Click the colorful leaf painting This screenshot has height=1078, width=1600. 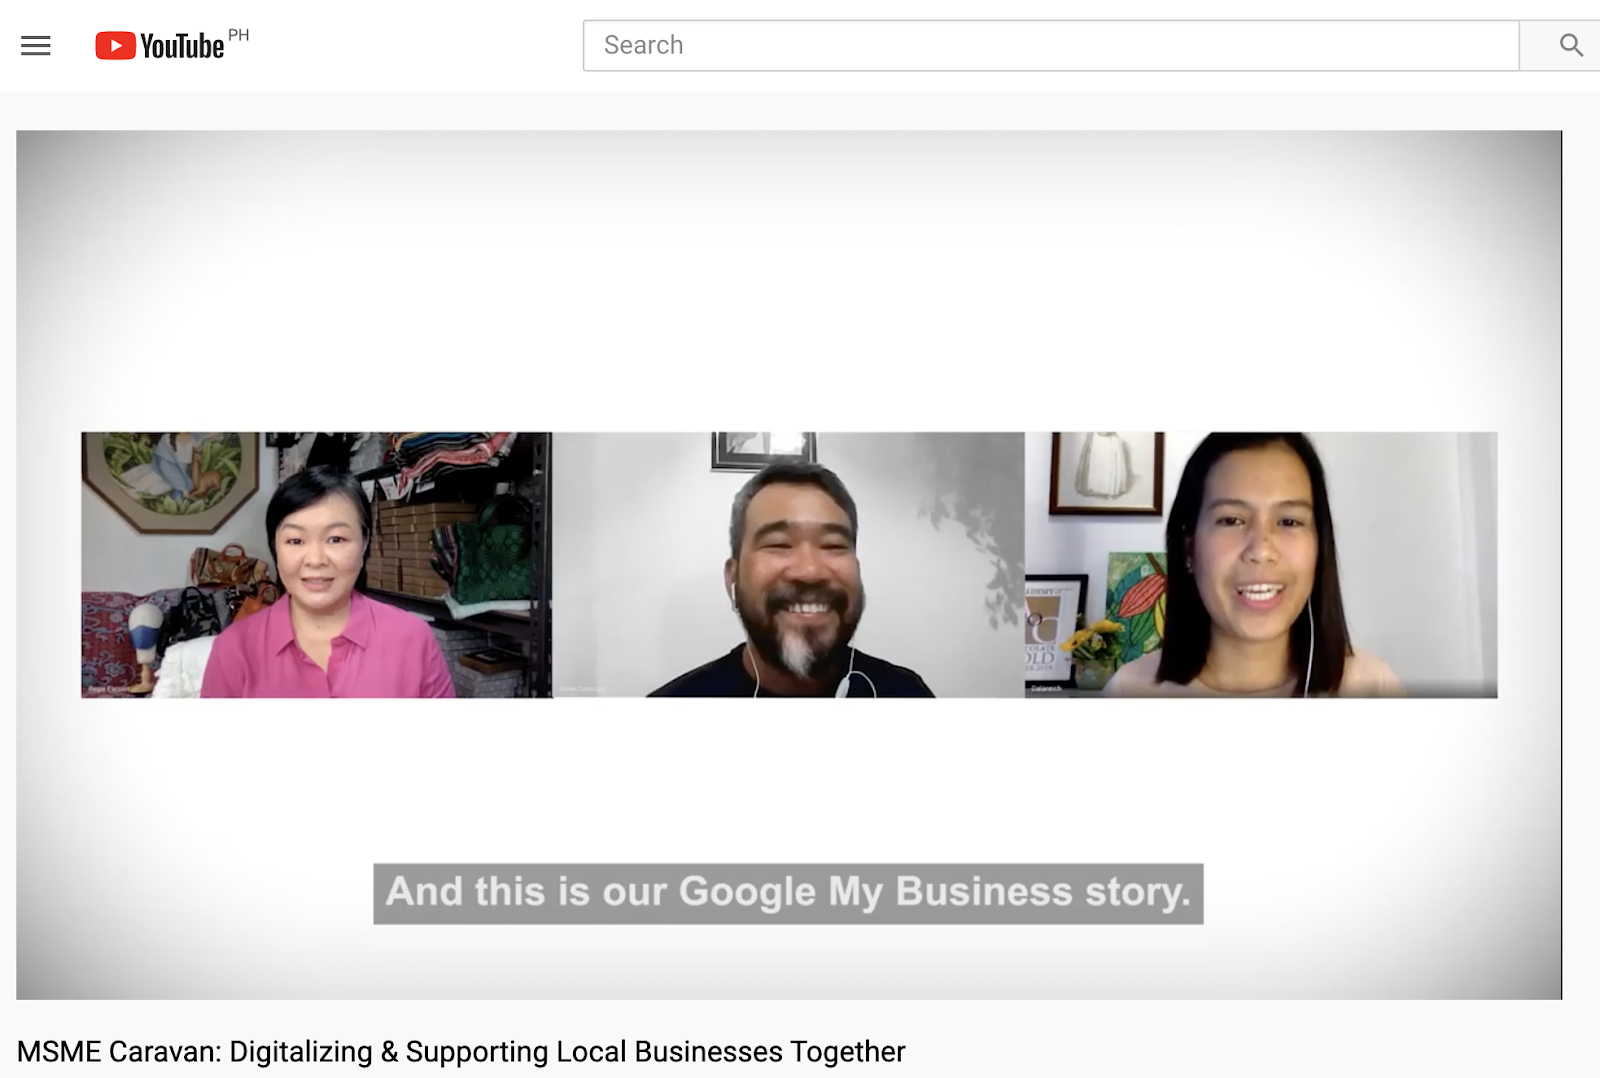click(1135, 600)
